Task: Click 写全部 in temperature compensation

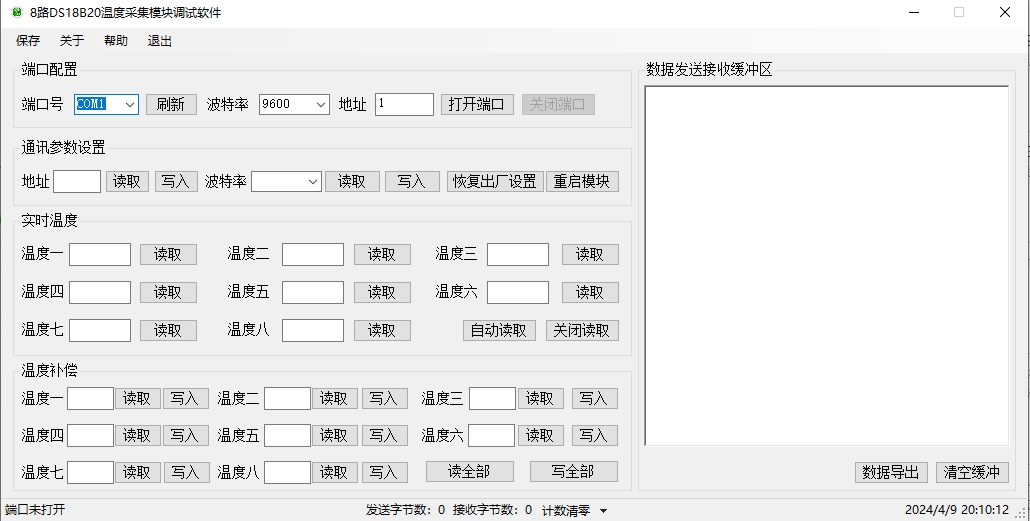Action: pos(573,471)
